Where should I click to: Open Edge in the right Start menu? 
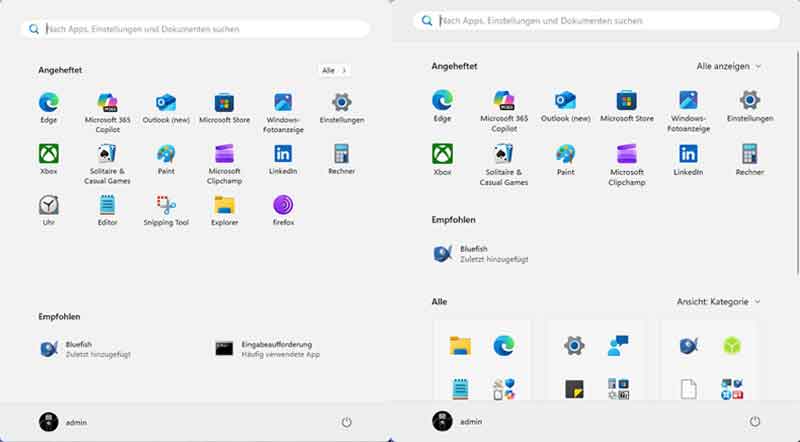442,107
